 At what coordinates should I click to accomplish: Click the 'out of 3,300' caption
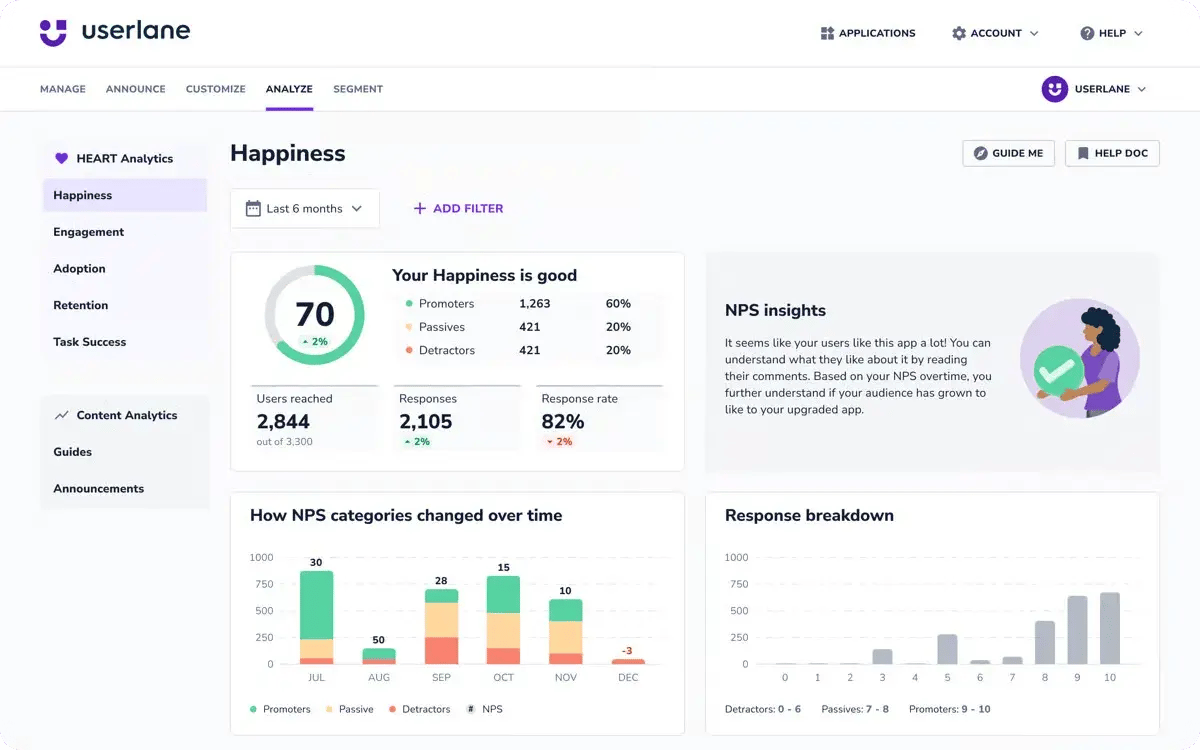(285, 442)
